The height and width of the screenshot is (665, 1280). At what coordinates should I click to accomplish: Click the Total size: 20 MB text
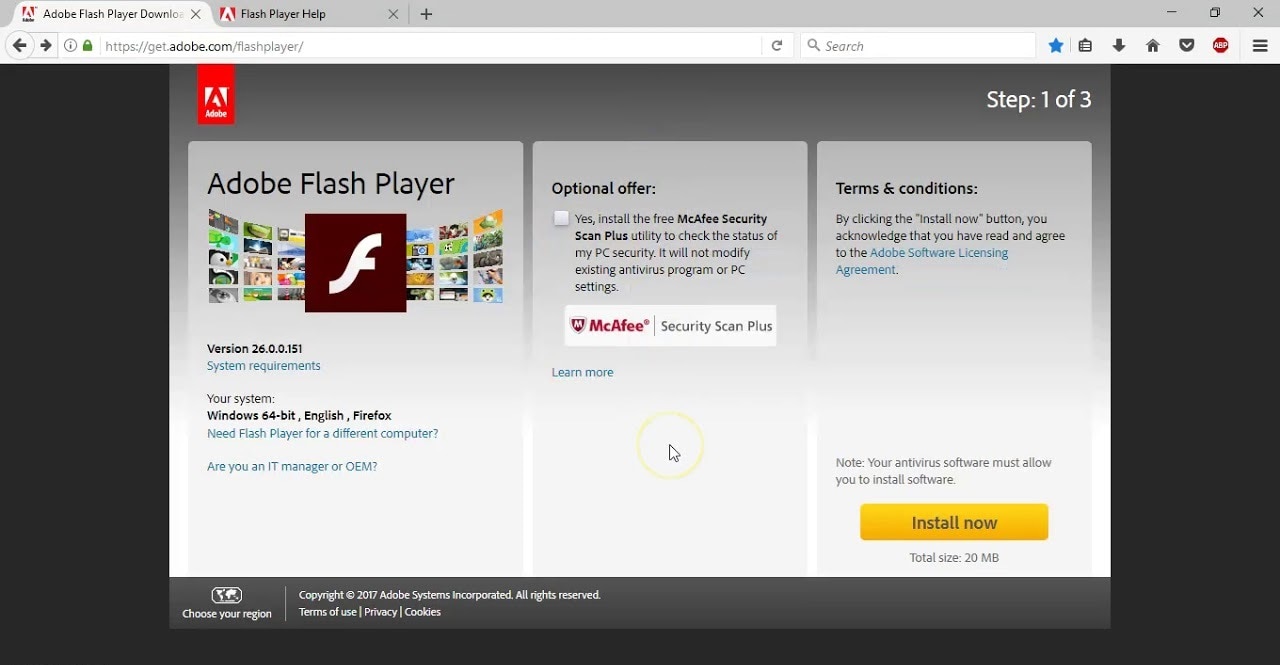[x=954, y=558]
